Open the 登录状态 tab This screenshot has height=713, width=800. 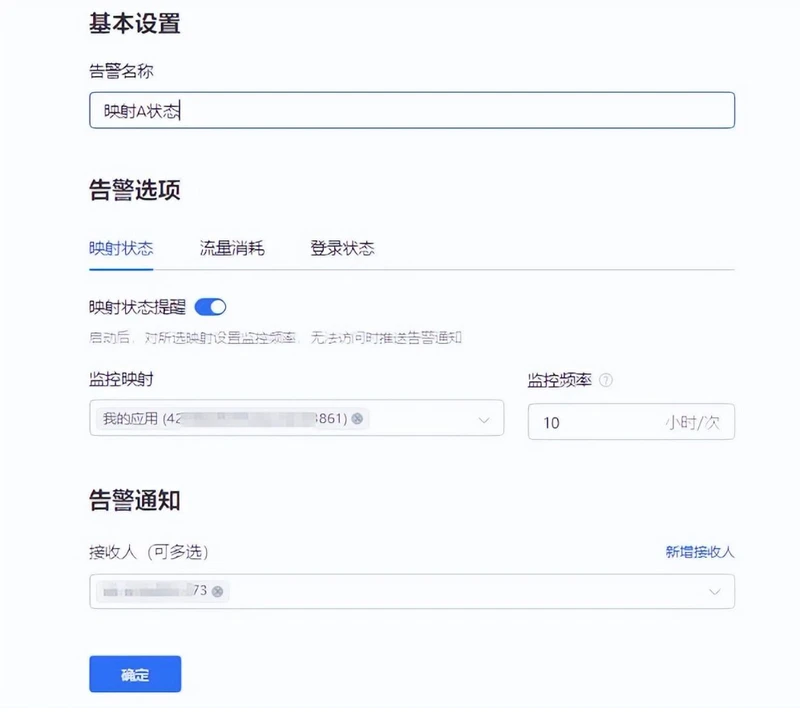click(342, 249)
